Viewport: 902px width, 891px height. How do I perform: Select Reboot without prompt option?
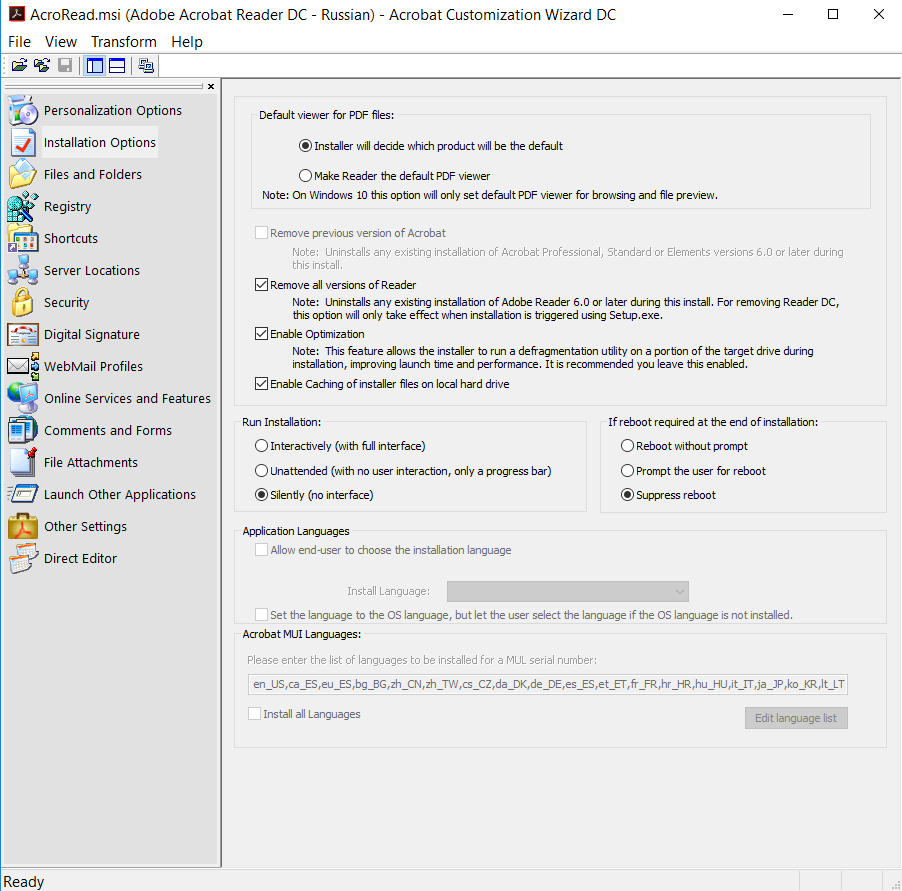(627, 446)
